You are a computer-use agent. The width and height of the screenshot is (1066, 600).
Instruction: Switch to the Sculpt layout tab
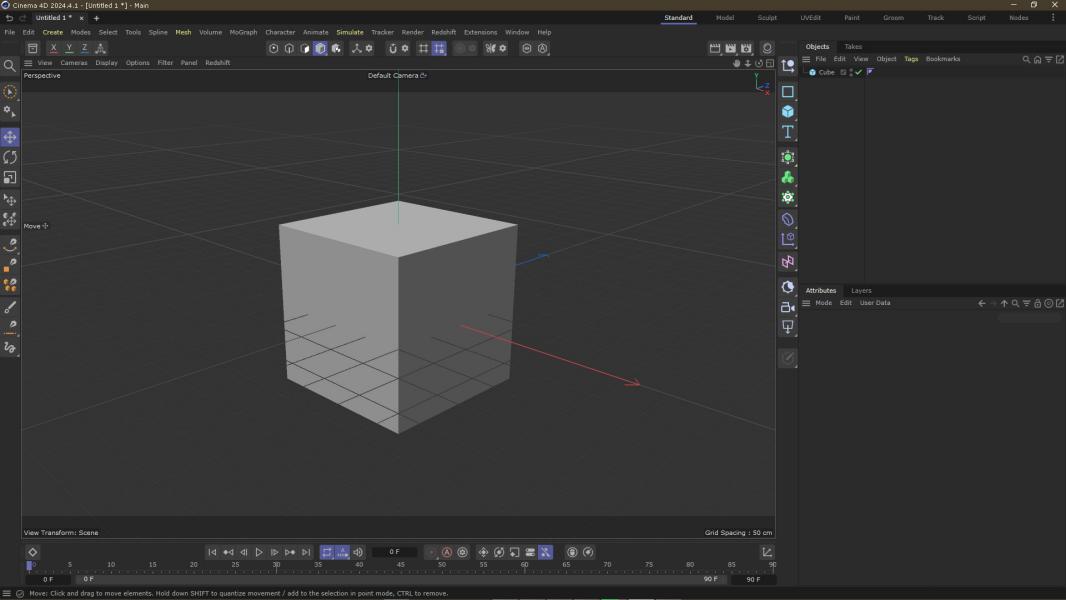point(767,18)
